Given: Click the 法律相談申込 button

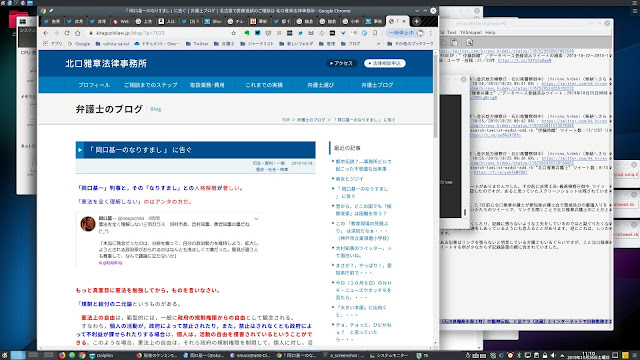Looking at the screenshot, I should point(384,63).
